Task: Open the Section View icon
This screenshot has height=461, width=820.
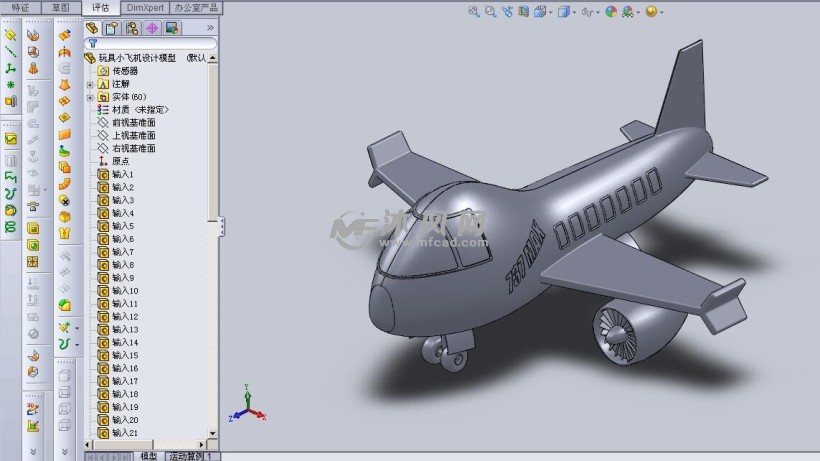Action: pyautogui.click(x=523, y=11)
